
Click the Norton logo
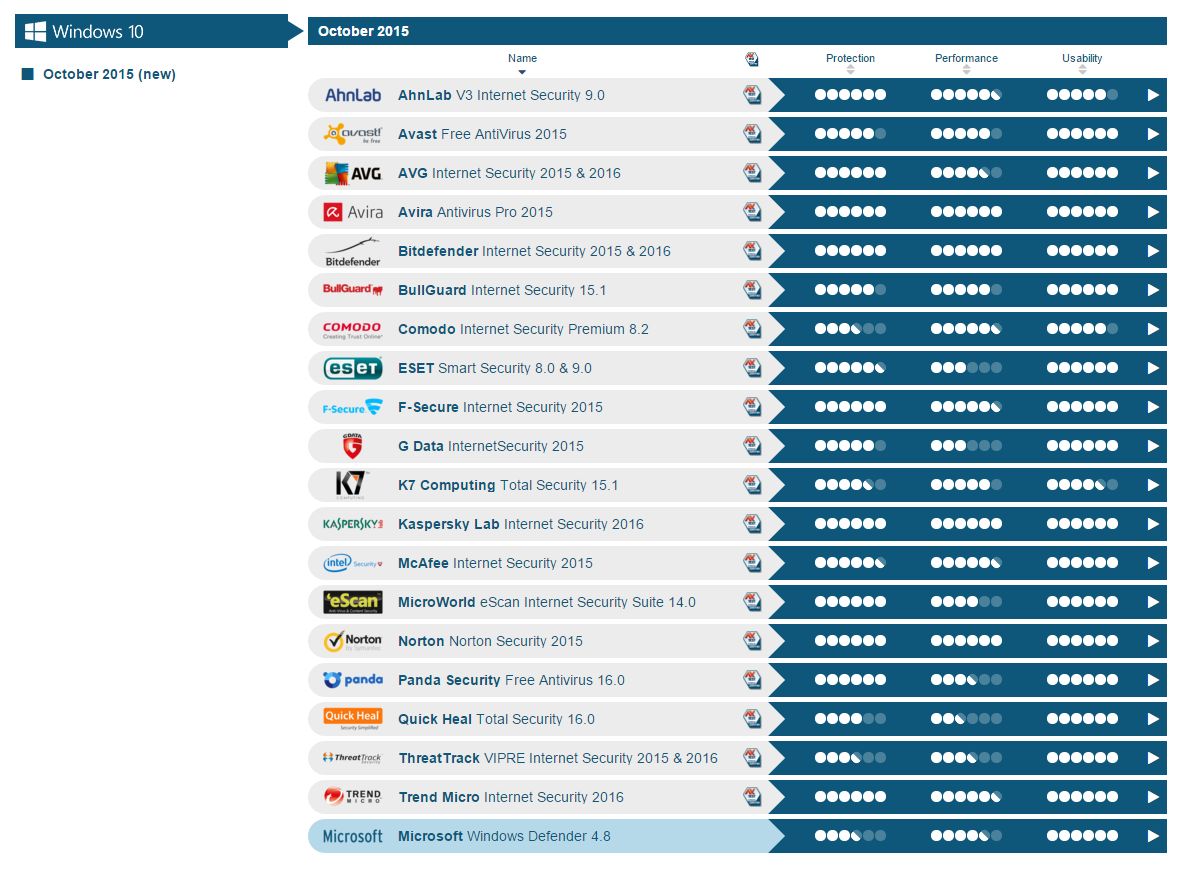(353, 641)
